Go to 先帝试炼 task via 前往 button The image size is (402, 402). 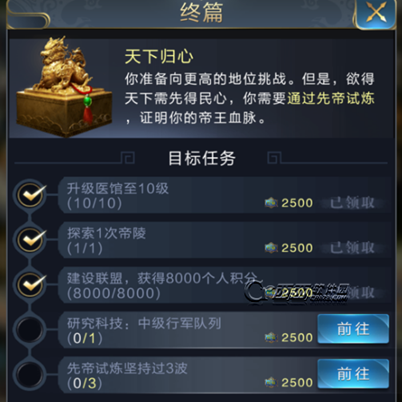tap(353, 374)
